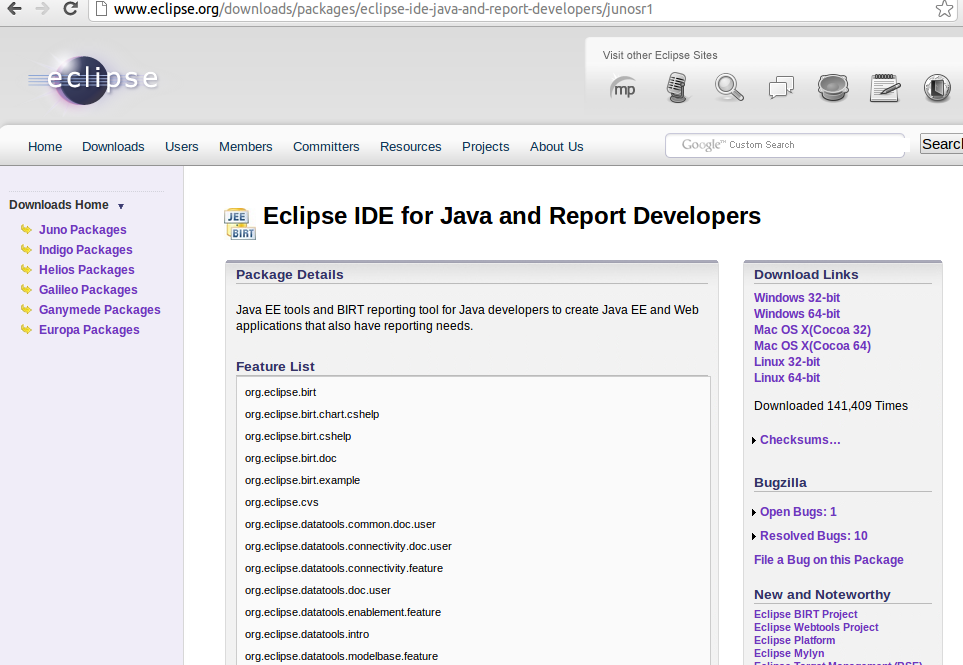Click the Eclipse logo in header
The image size is (963, 665).
93,79
